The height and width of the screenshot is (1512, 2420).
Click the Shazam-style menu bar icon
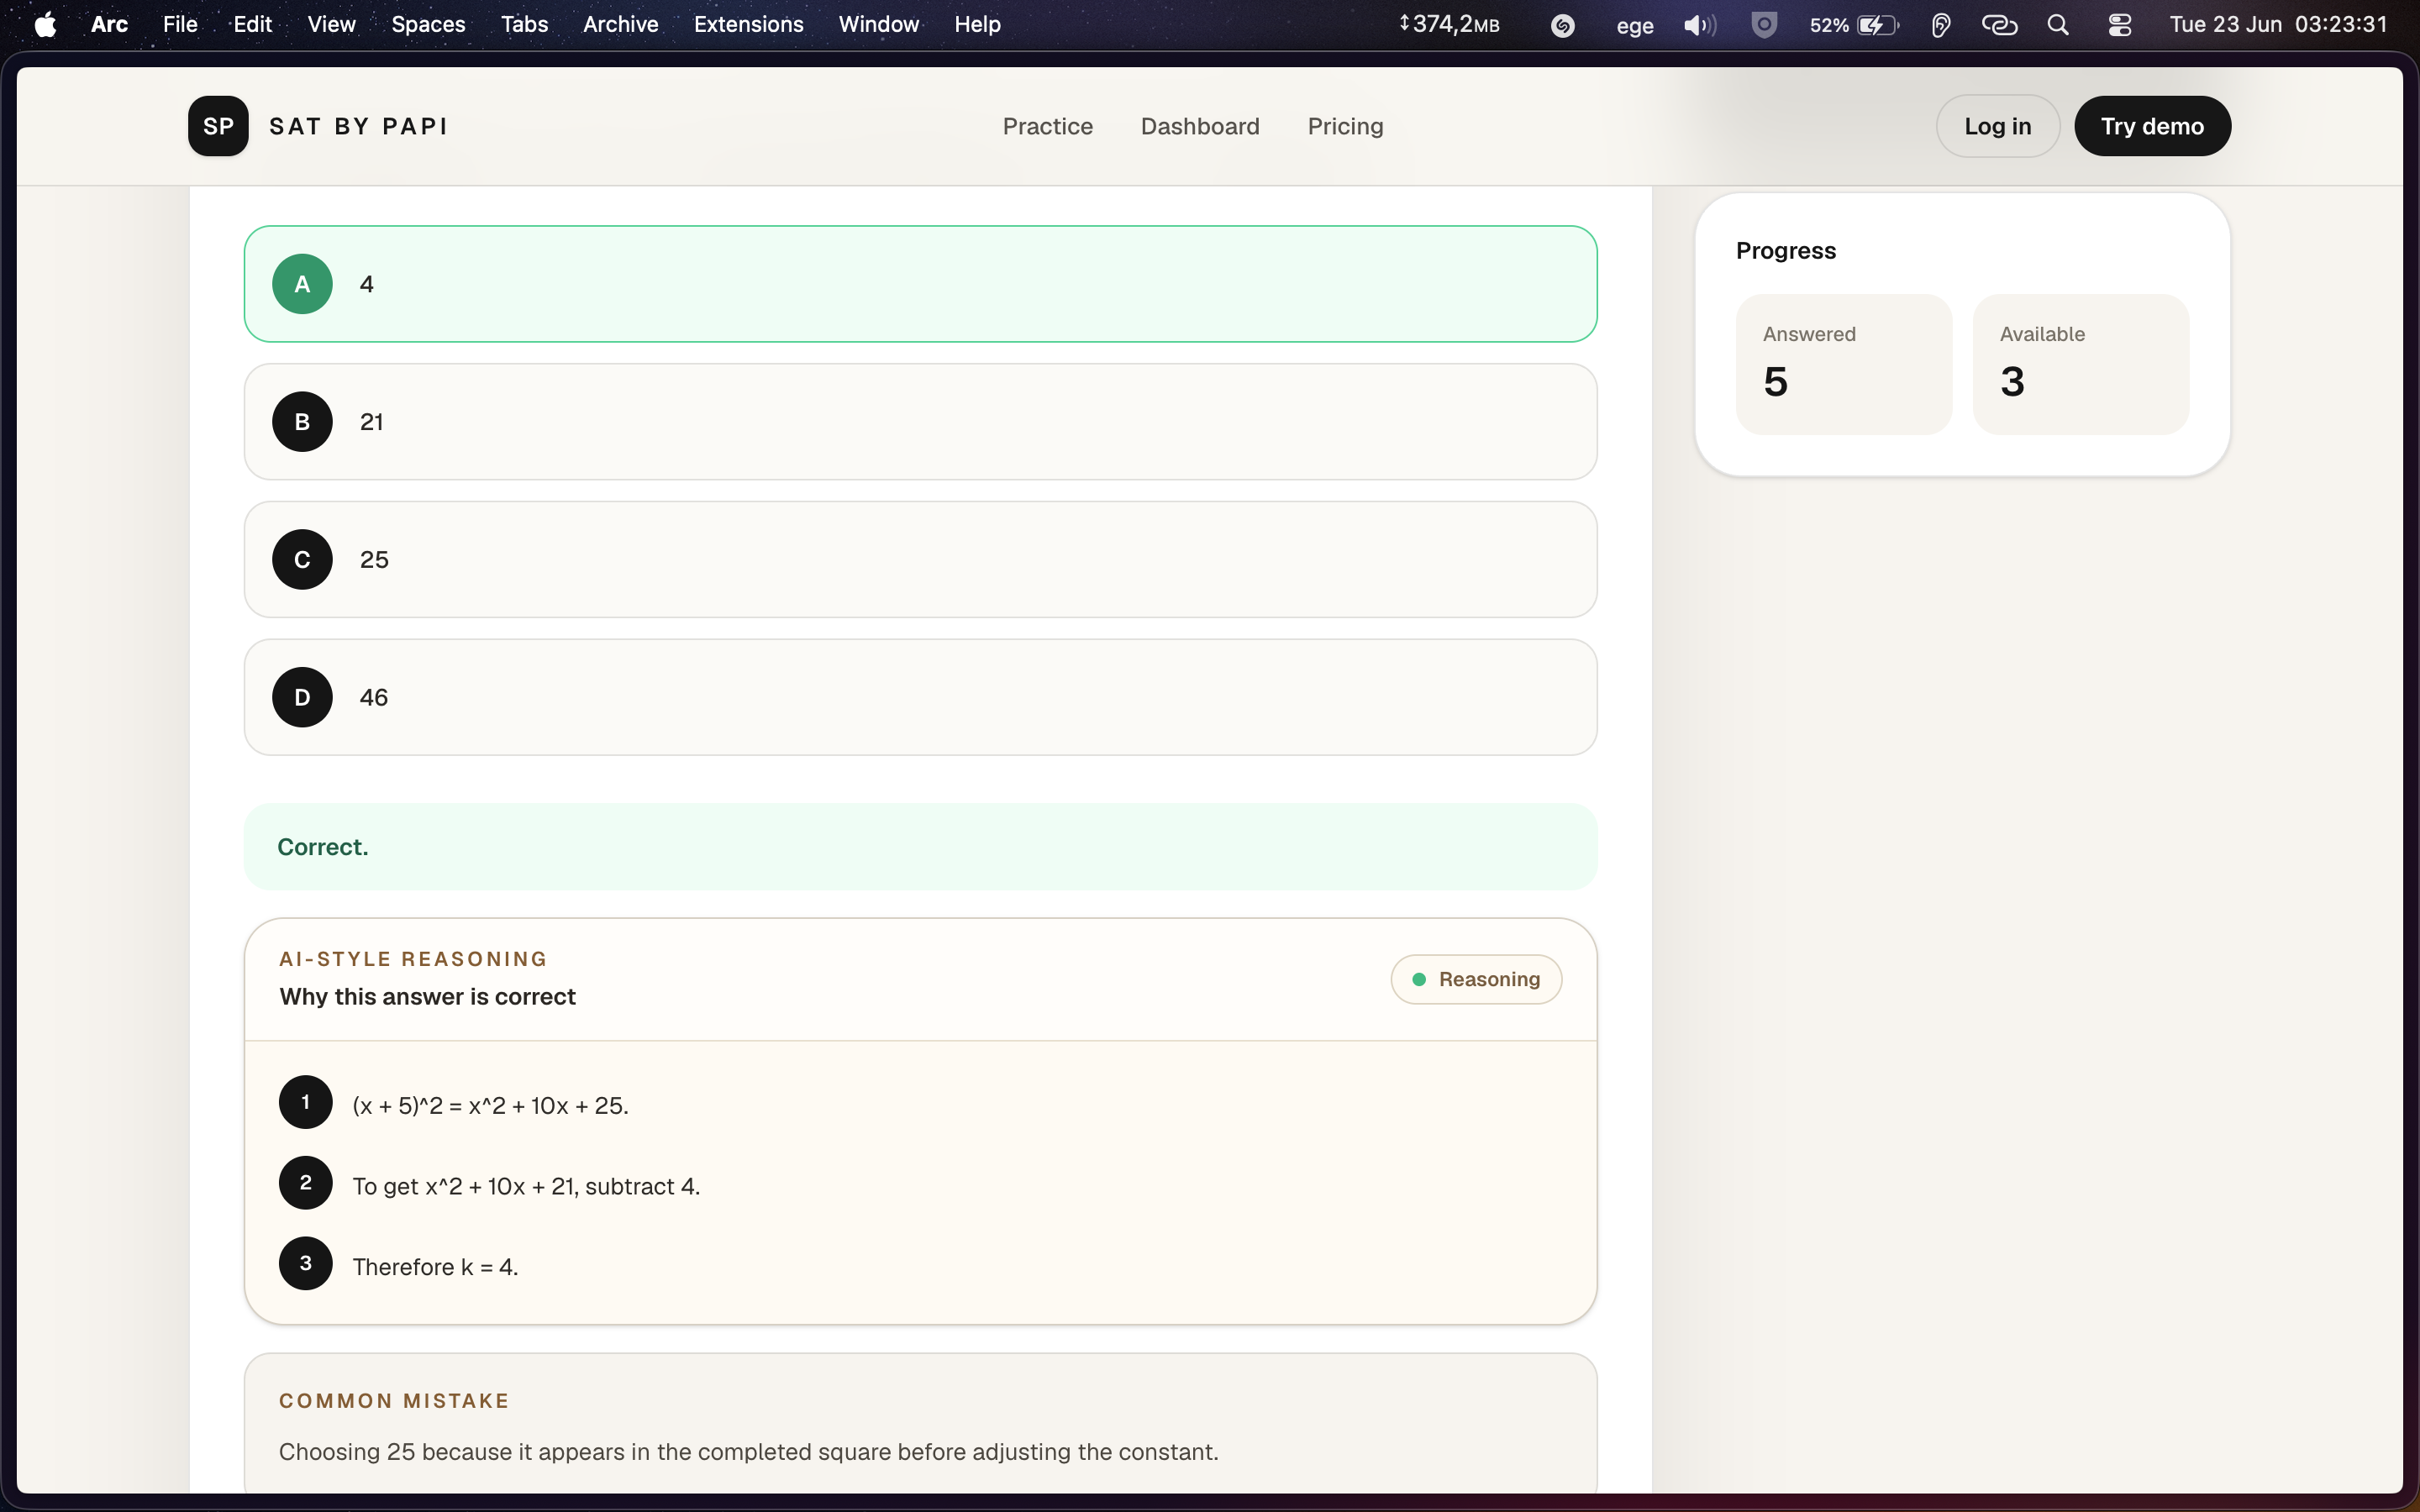click(x=1562, y=26)
